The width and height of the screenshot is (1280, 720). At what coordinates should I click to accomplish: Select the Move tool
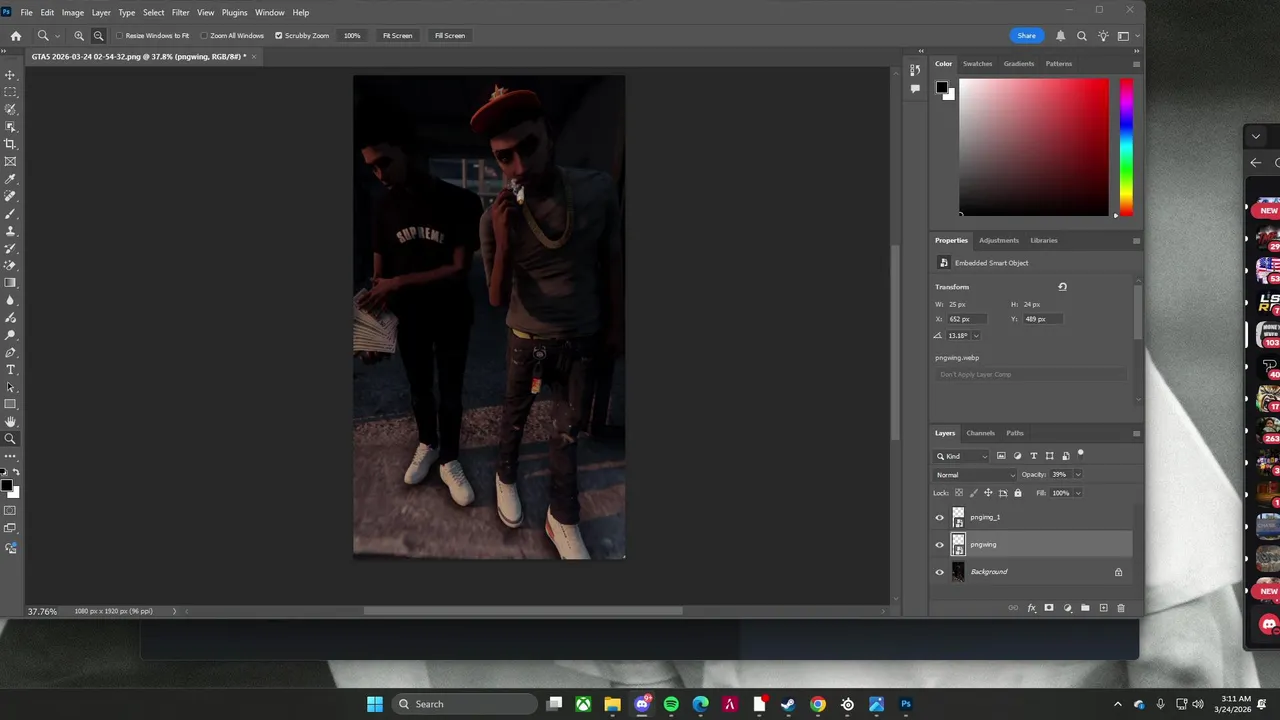(11, 75)
